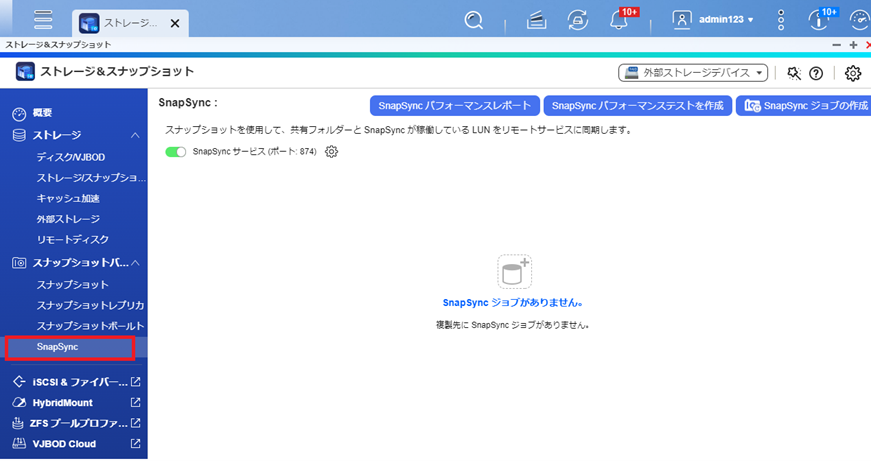The image size is (871, 461).
Task: Click the search magnifier icon in top bar
Action: pos(474,19)
